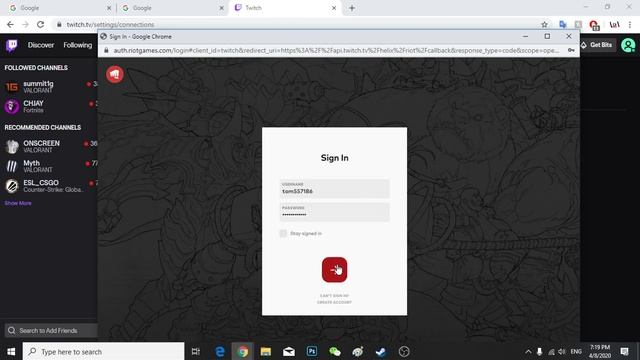Click the red Riot sign-in arrow button
The image size is (640, 360).
pos(334,270)
